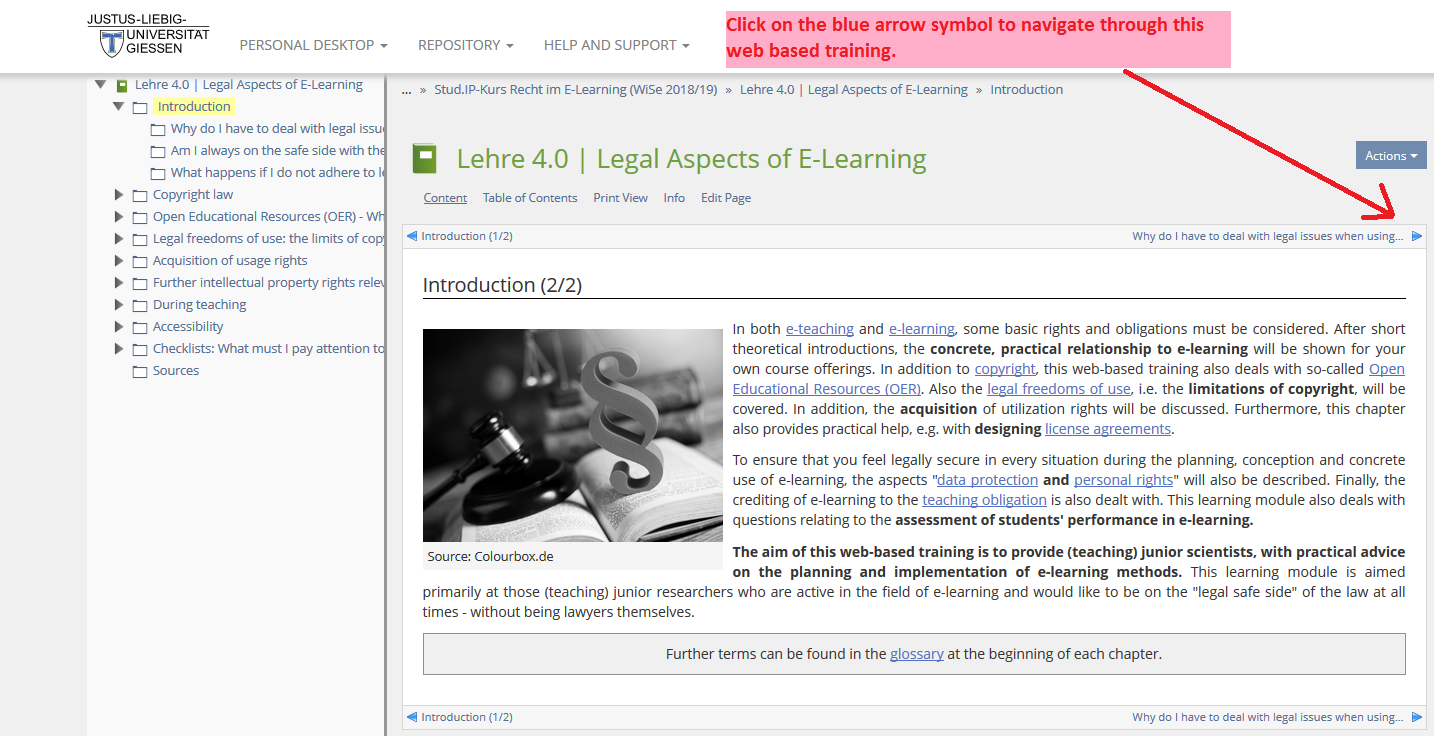Image resolution: width=1434 pixels, height=736 pixels.
Task: Click the paragraph symbol and gavel image
Action: click(x=572, y=436)
